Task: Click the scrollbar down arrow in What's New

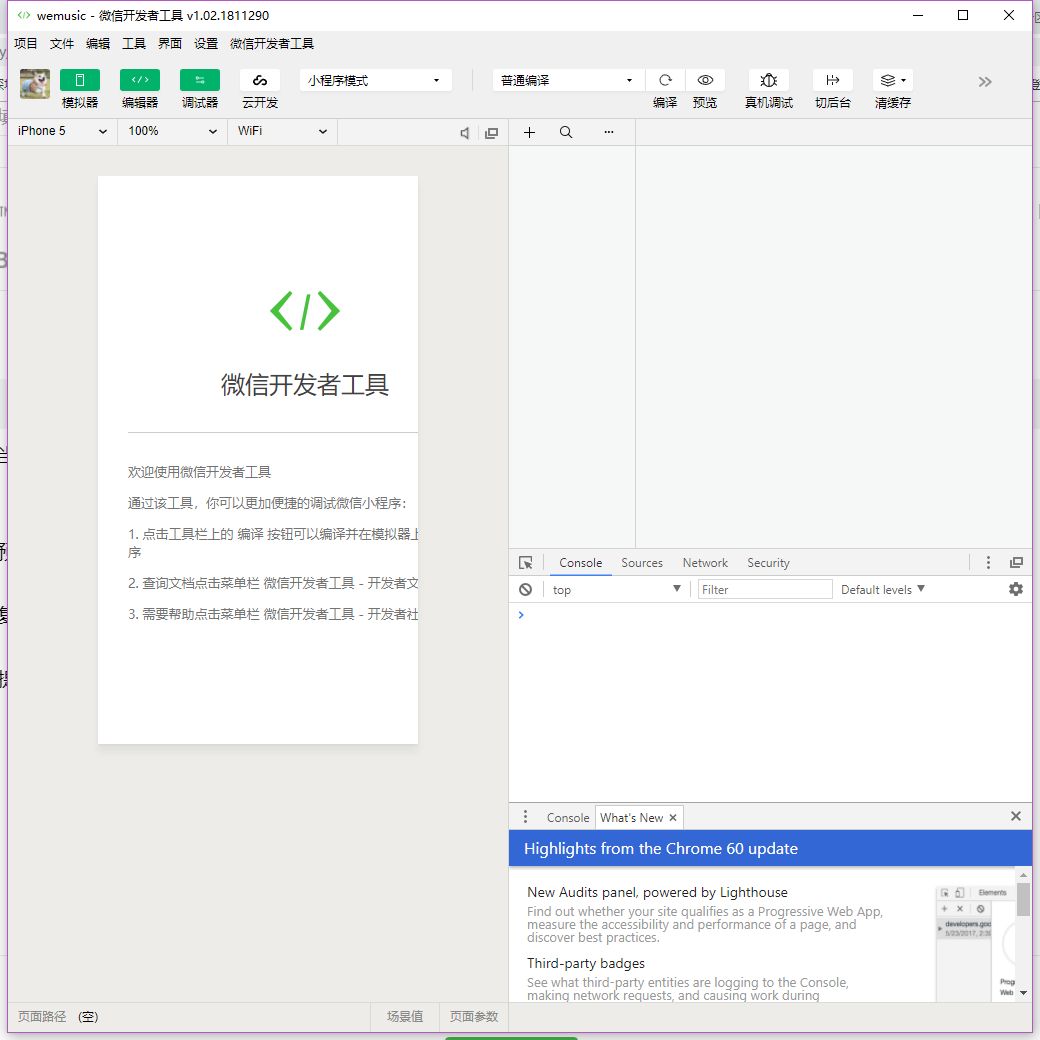Action: click(1023, 993)
